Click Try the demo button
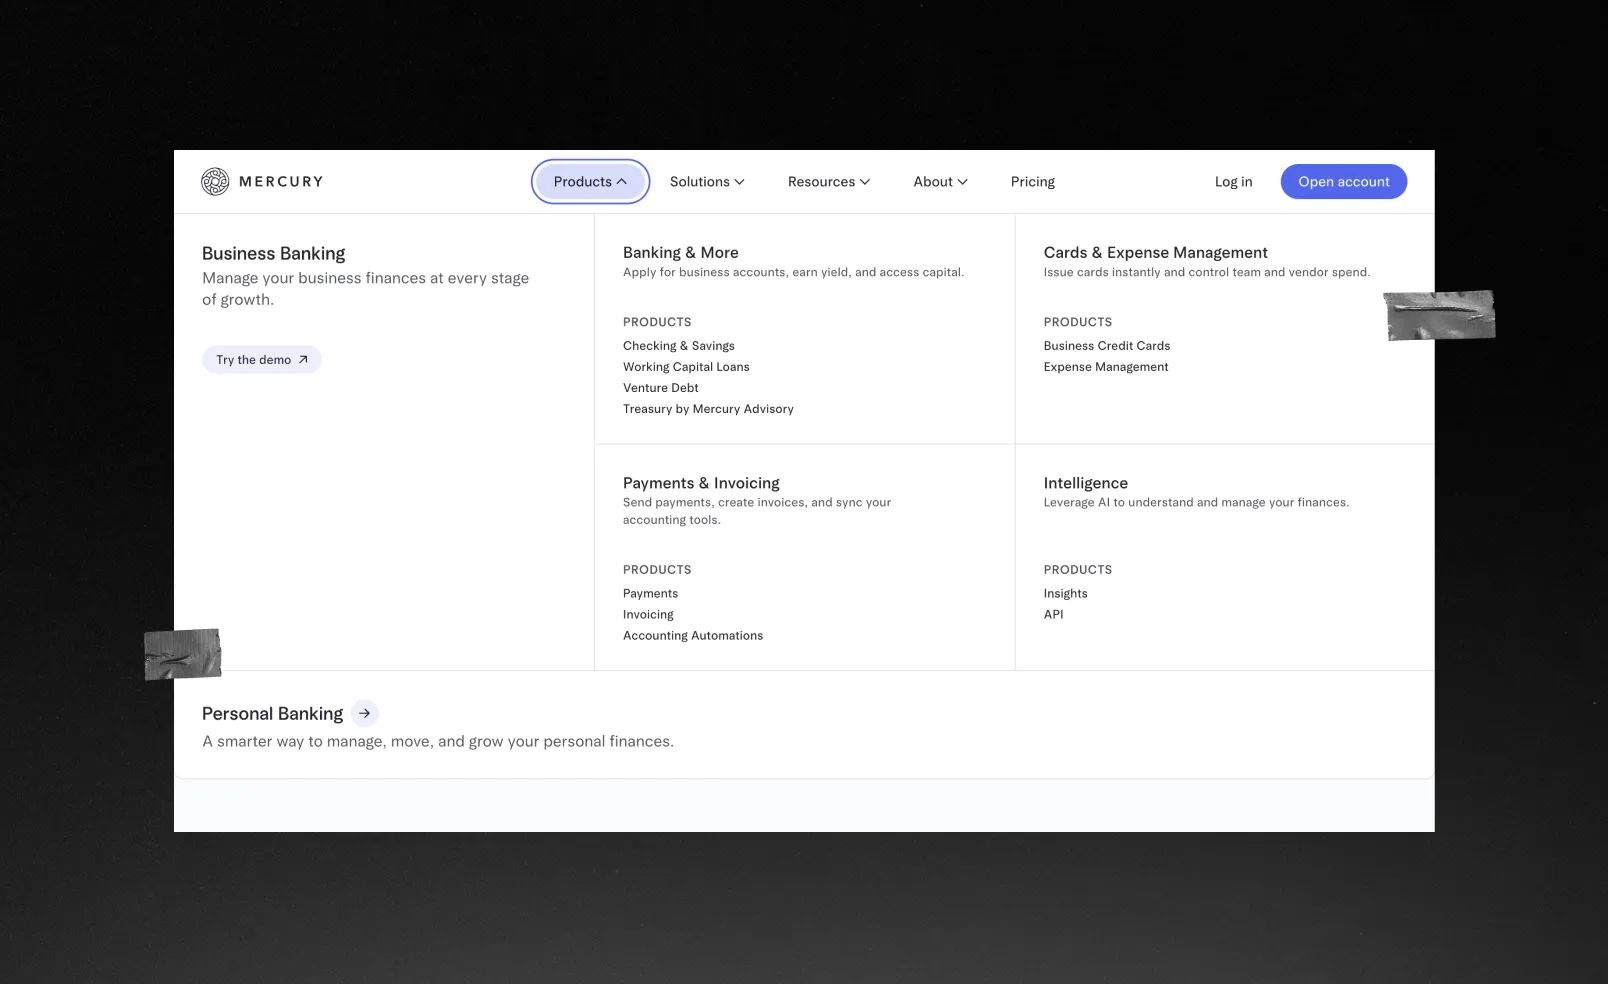Screen dimensions: 1608x984 pos(262,360)
